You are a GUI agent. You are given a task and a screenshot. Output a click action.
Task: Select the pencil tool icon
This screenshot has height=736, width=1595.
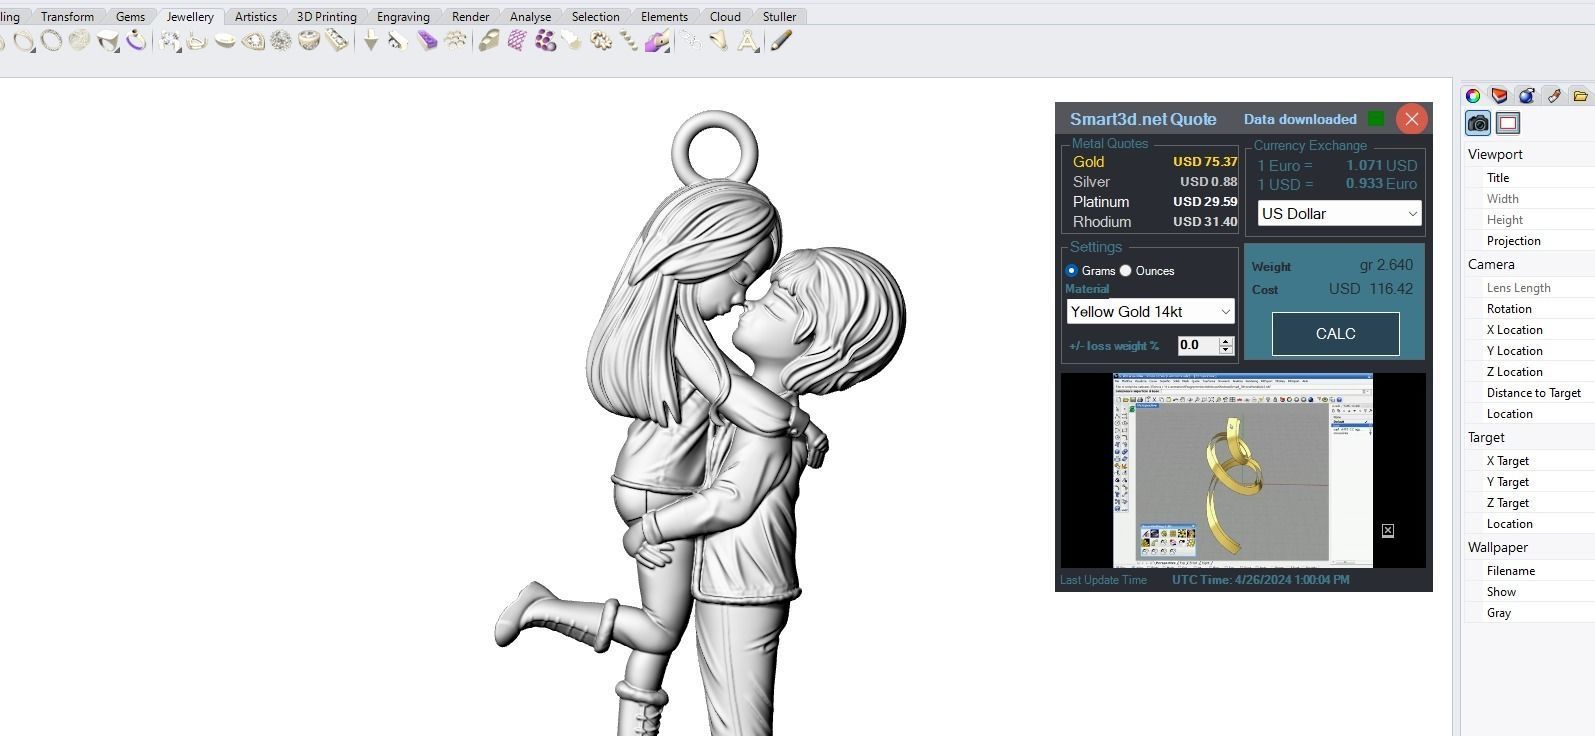[781, 41]
